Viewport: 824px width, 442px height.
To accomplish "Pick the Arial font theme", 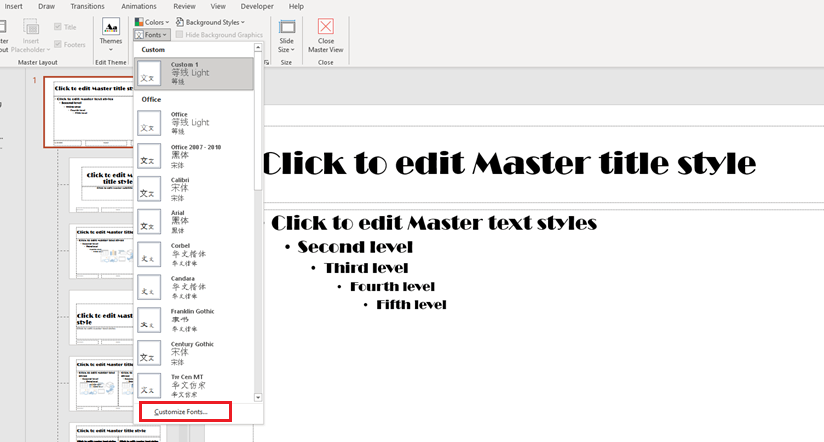I will 194,221.
